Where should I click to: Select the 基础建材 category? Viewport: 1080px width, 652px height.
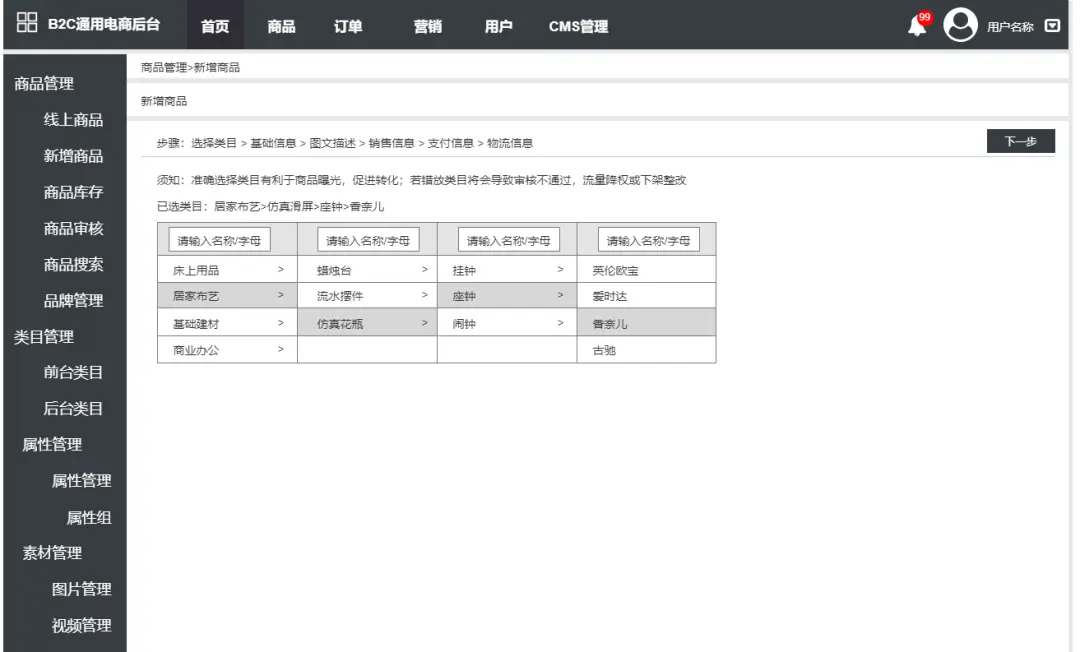(196, 324)
